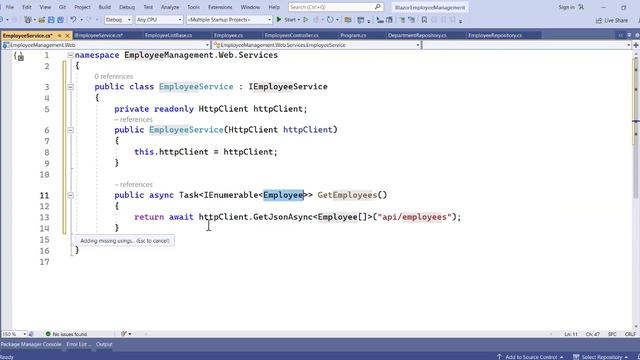Click Start Without Debugging icon

[305, 20]
